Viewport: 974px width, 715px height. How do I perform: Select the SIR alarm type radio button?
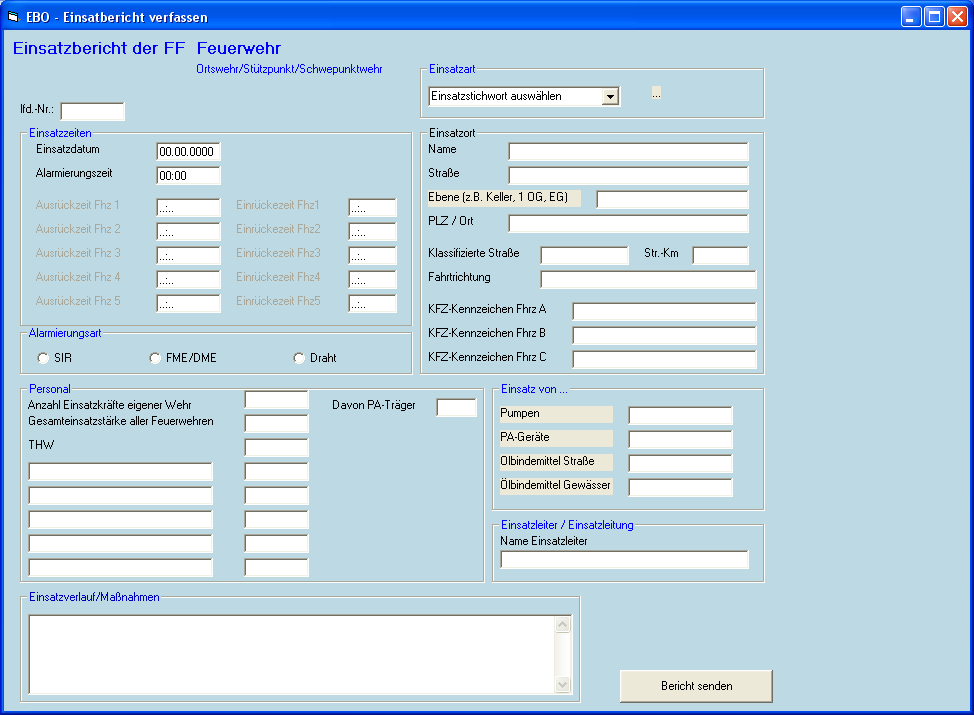(x=43, y=358)
